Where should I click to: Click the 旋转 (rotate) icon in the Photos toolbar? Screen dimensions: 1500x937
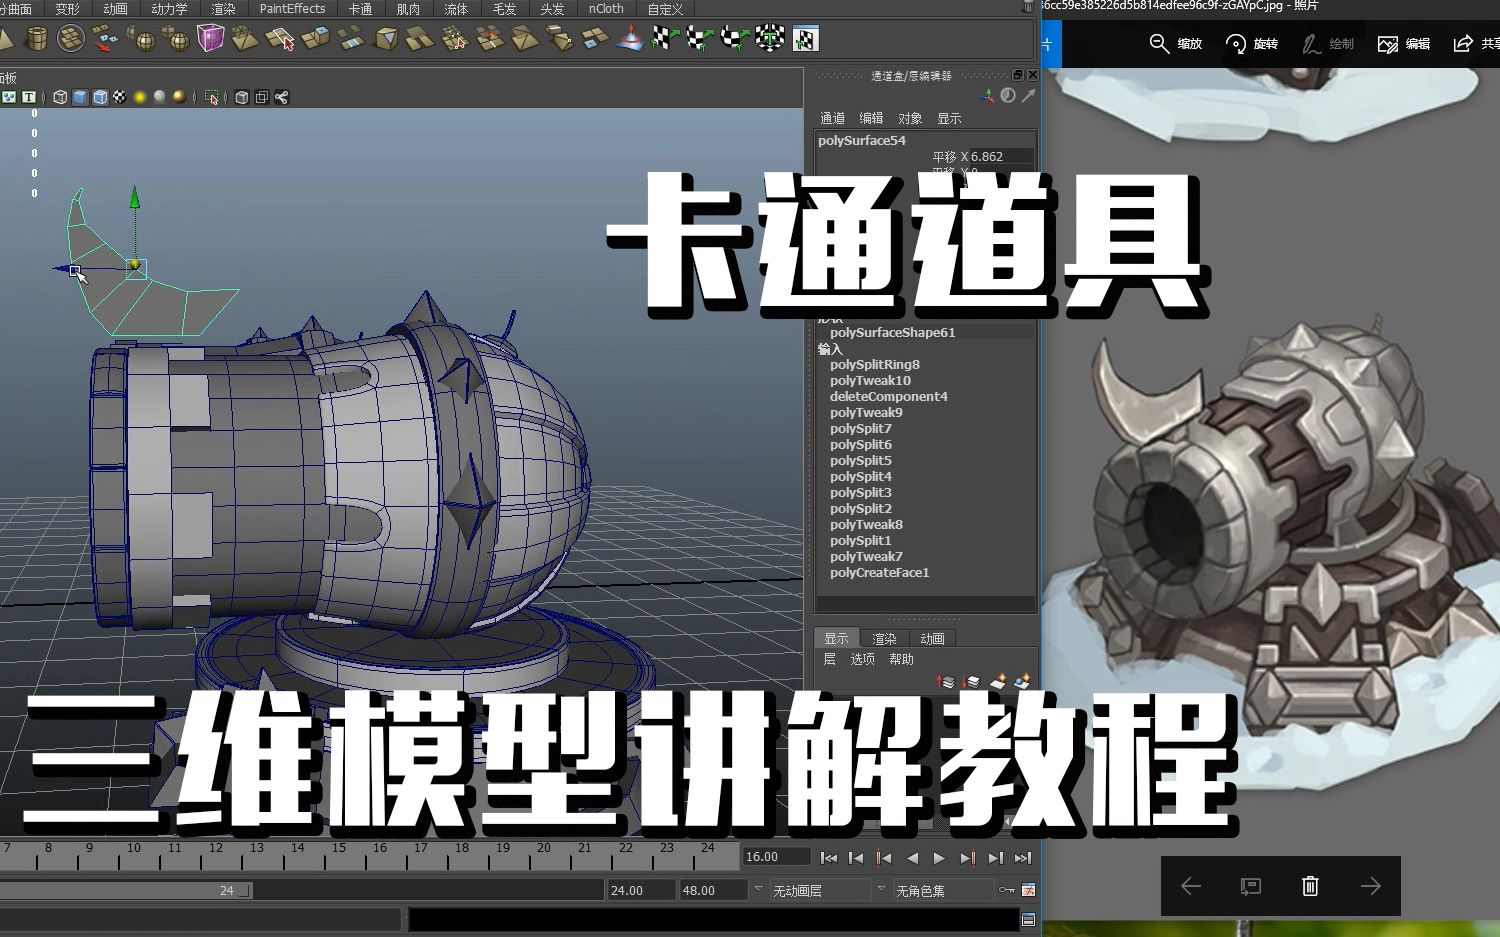(x=1252, y=43)
